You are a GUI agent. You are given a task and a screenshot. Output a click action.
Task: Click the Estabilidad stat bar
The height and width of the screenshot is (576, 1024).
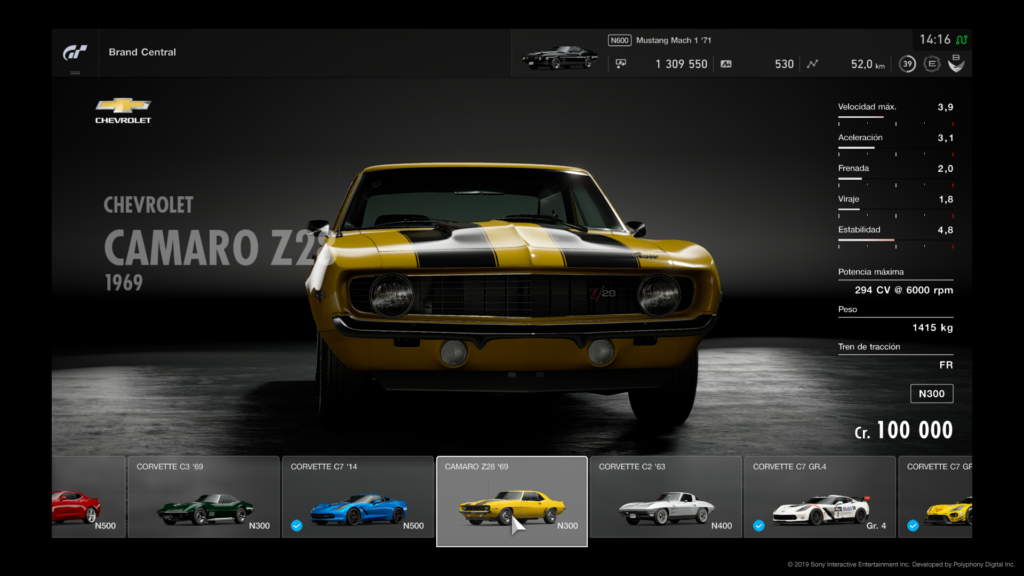(895, 241)
